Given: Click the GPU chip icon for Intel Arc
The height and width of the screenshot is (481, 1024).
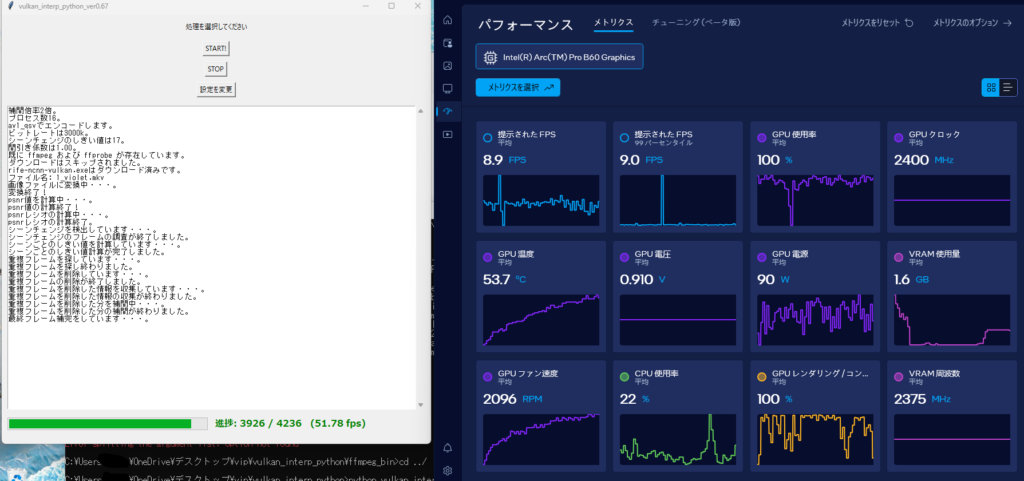Looking at the screenshot, I should click(491, 57).
